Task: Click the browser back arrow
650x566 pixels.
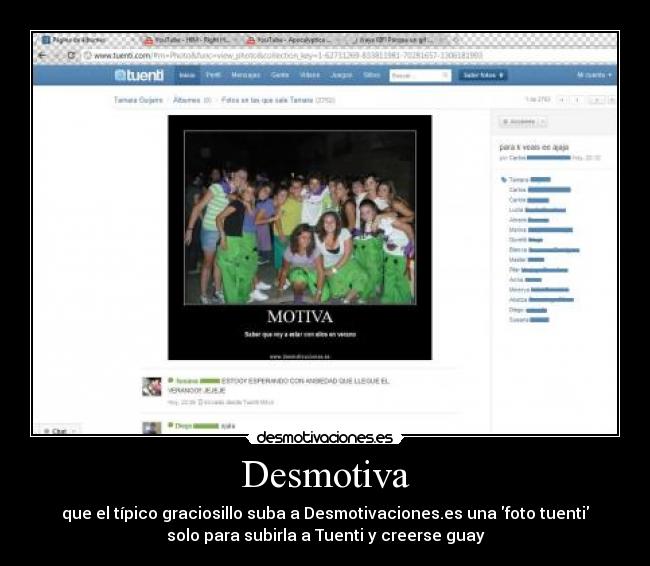Action: pos(42,55)
